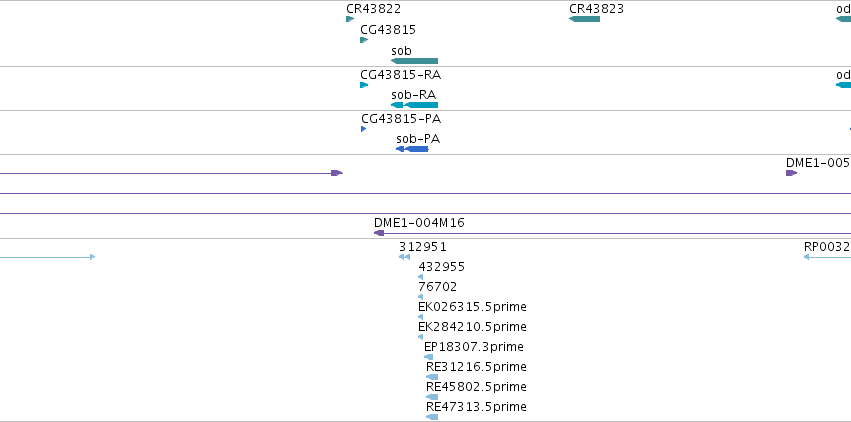Open the 76702 label
This screenshot has height=422, width=851.
[x=437, y=287]
